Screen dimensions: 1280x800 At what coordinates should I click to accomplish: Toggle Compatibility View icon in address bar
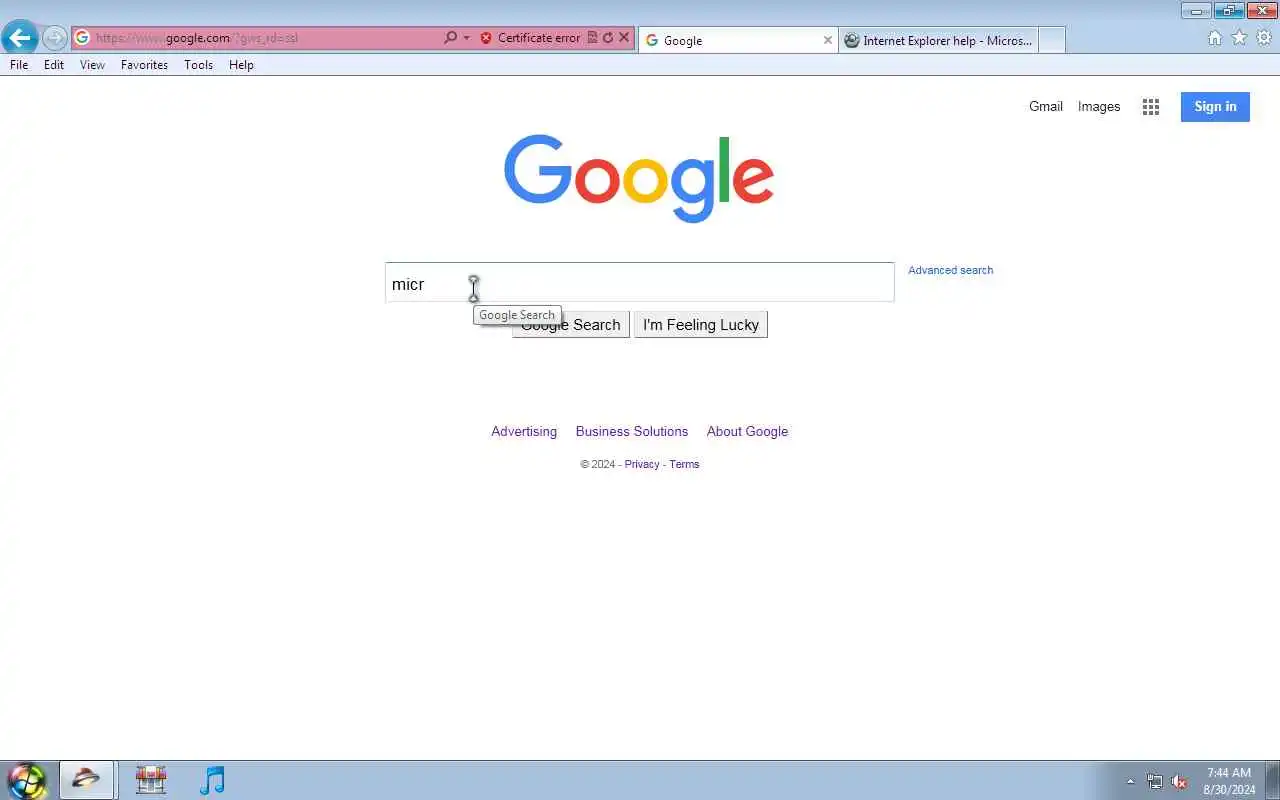click(592, 38)
